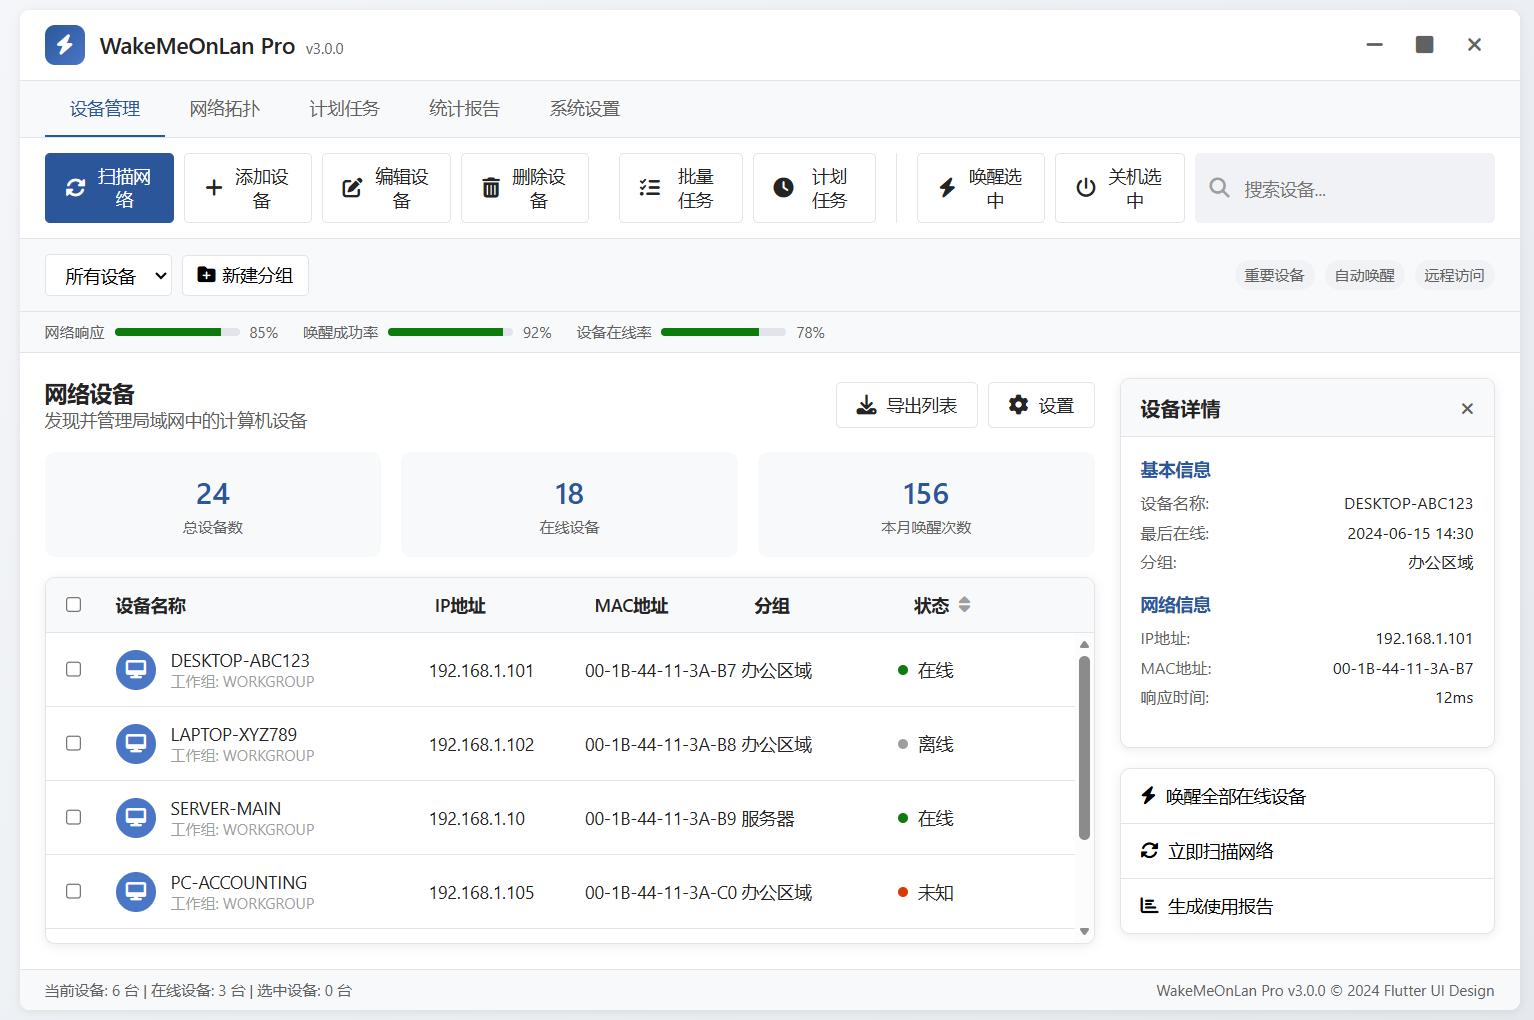Screen dimensions: 1534x1020
Task: Toggle the 远程访问 filter chip
Action: coord(1454,275)
